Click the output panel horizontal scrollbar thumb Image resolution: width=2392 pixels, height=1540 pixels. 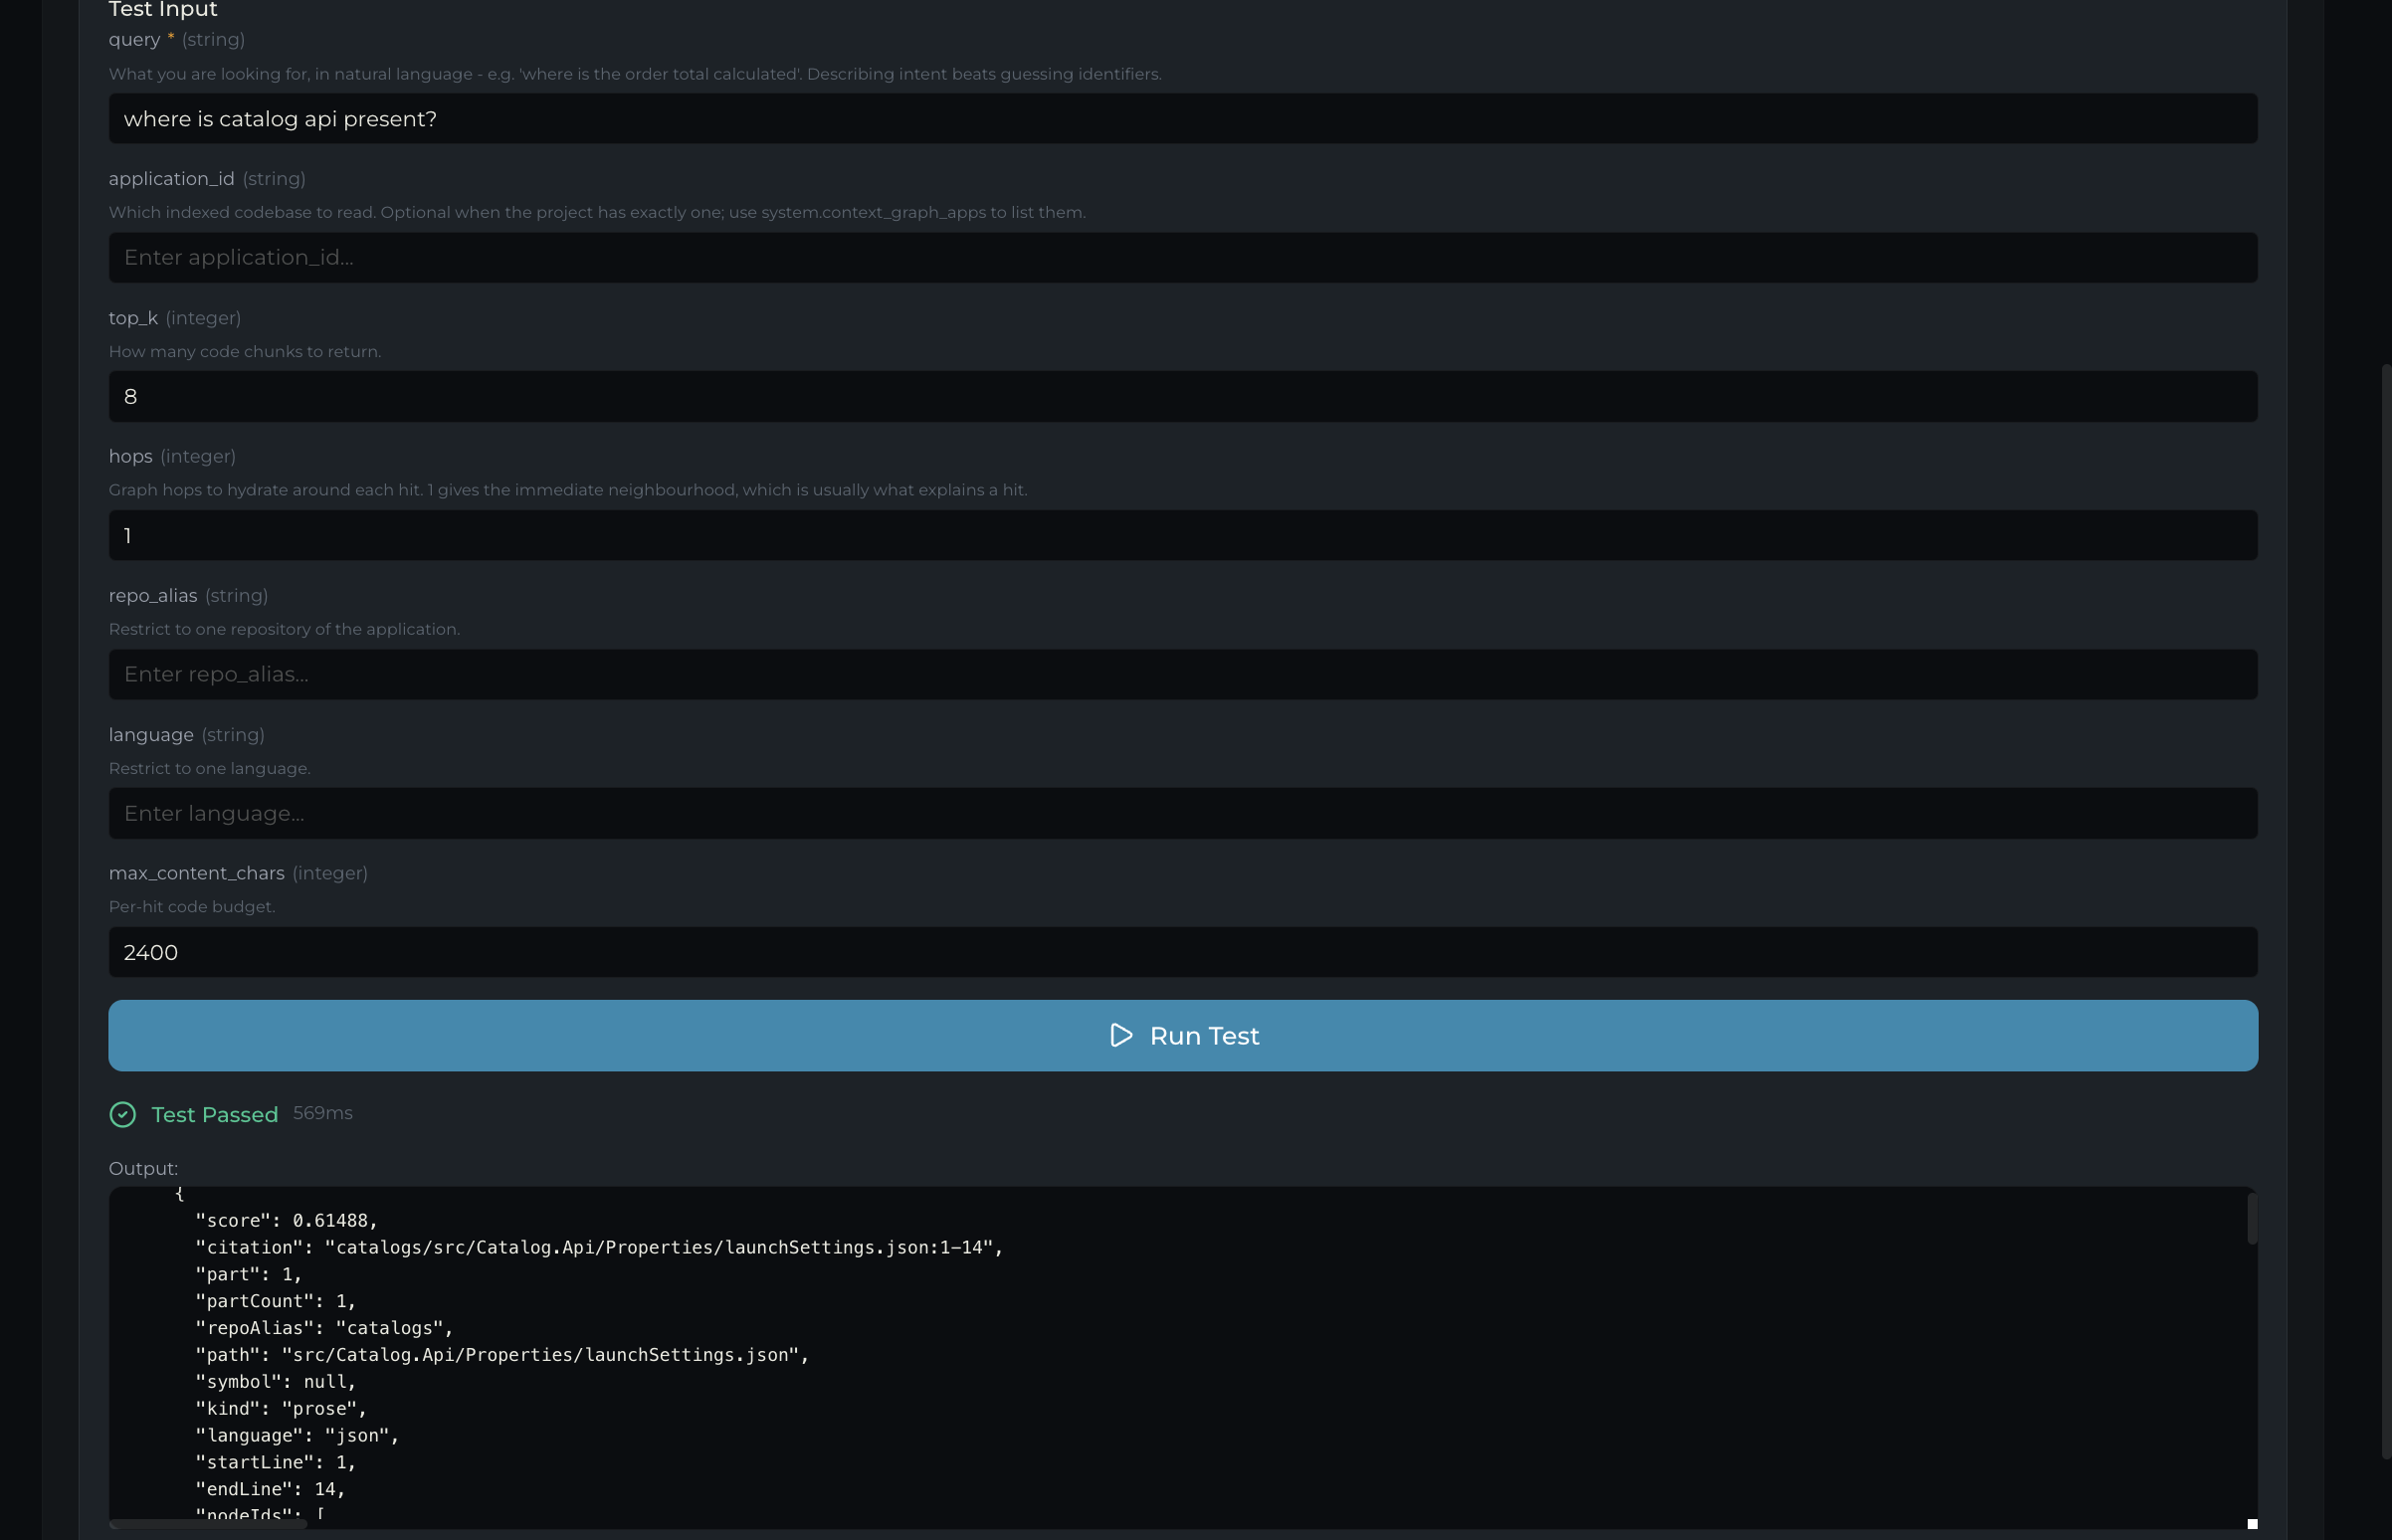coord(208,1524)
